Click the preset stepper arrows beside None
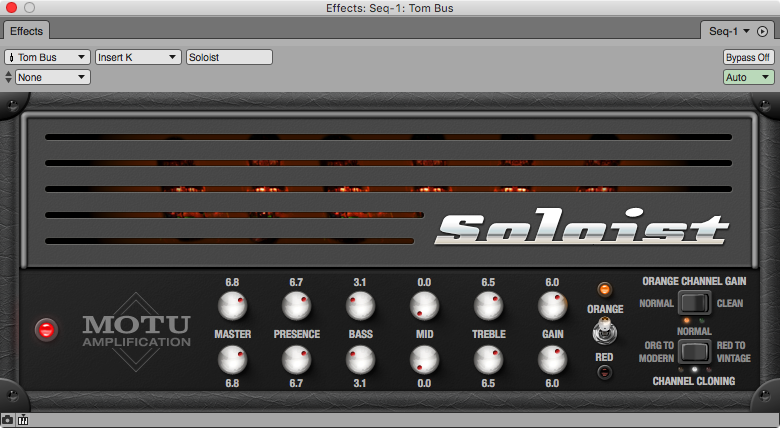This screenshot has width=780, height=428. pos(8,77)
